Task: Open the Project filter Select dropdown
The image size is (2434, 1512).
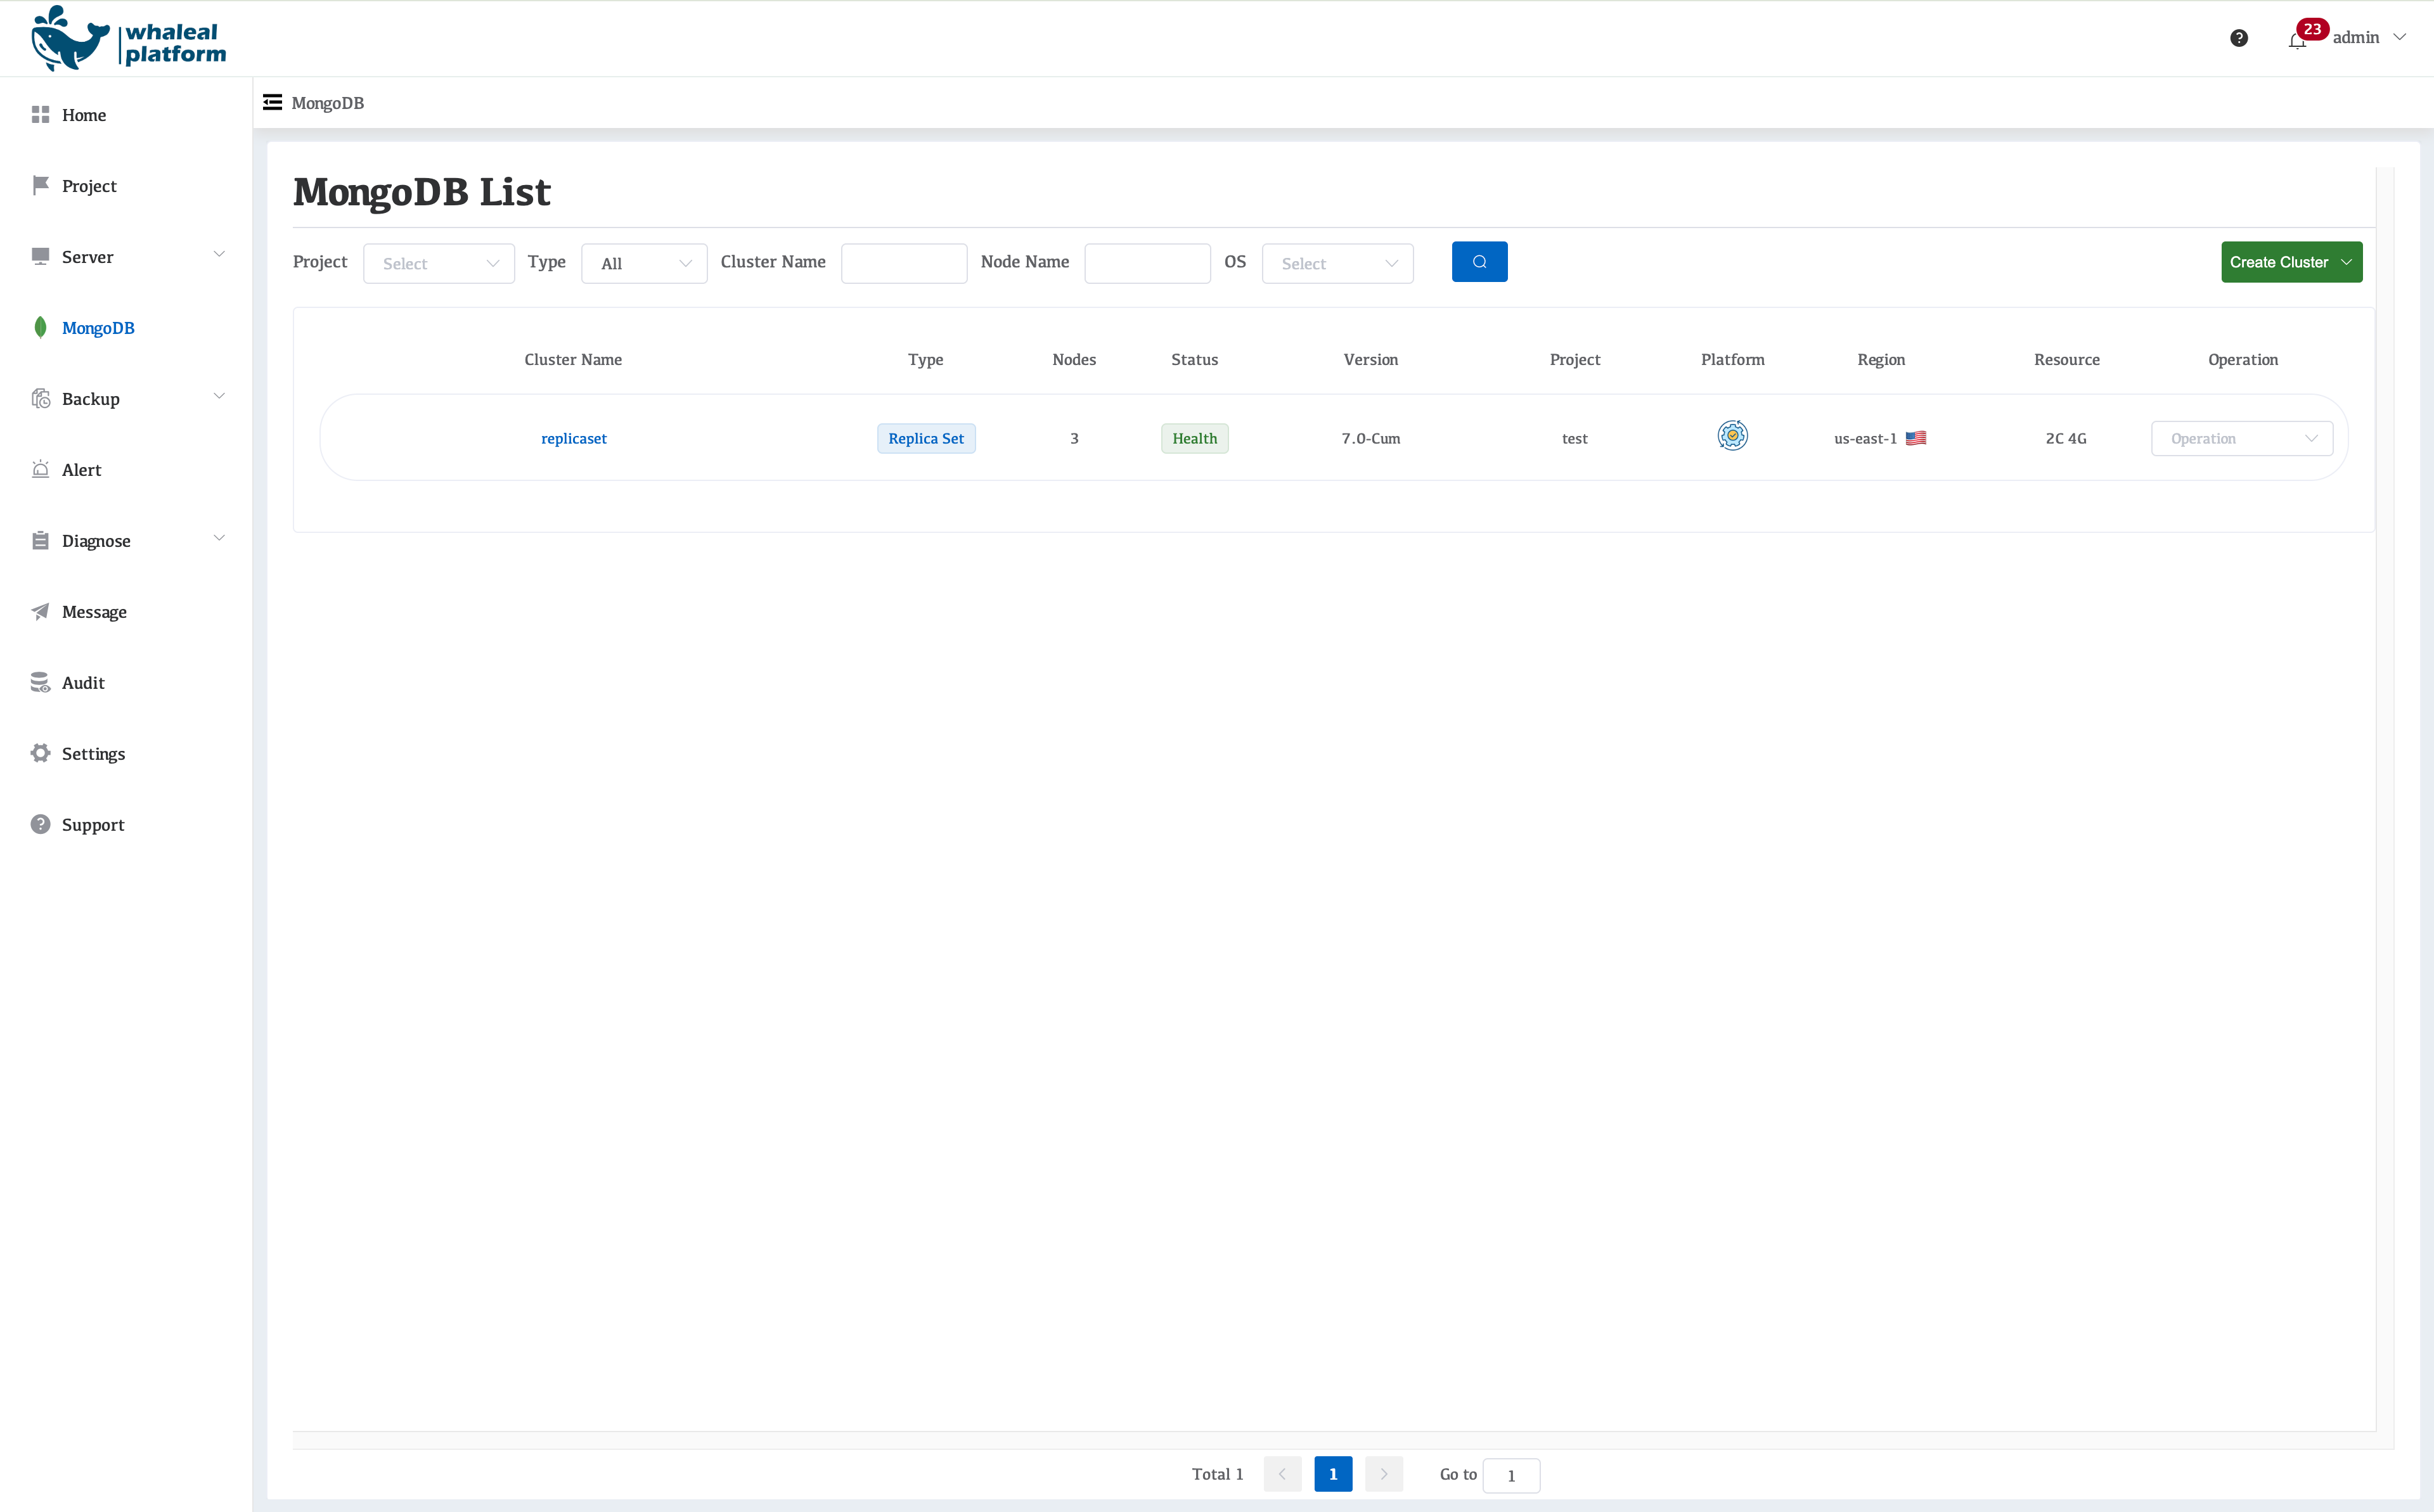Action: click(x=438, y=264)
